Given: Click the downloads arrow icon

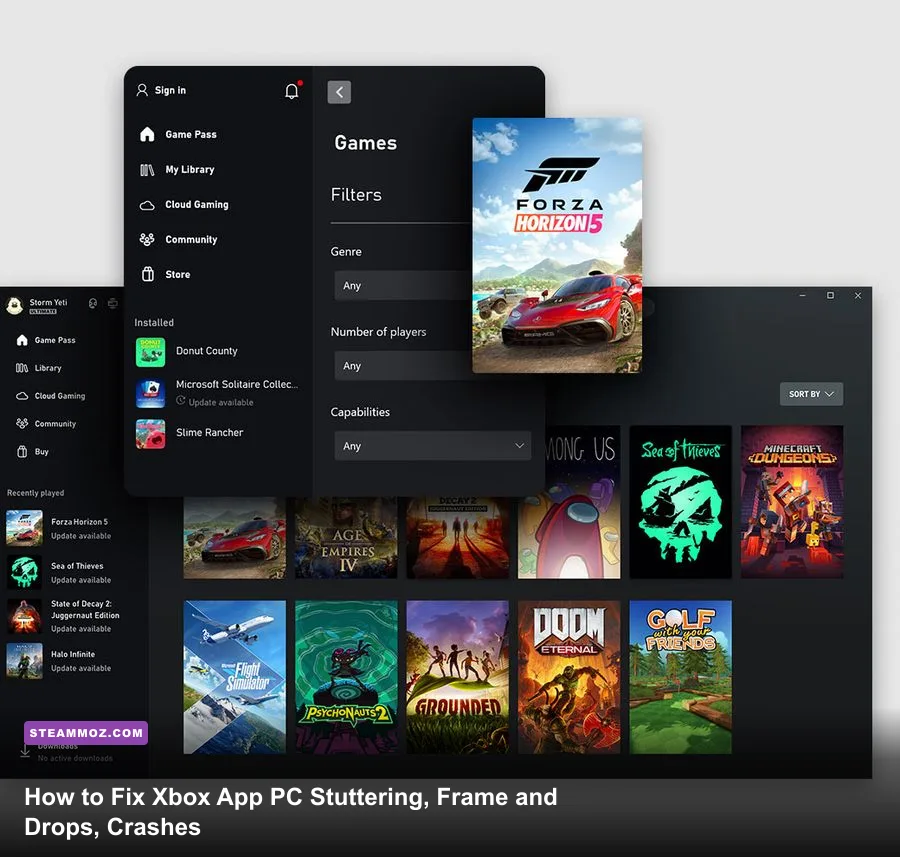Looking at the screenshot, I should pyautogui.click(x=25, y=751).
